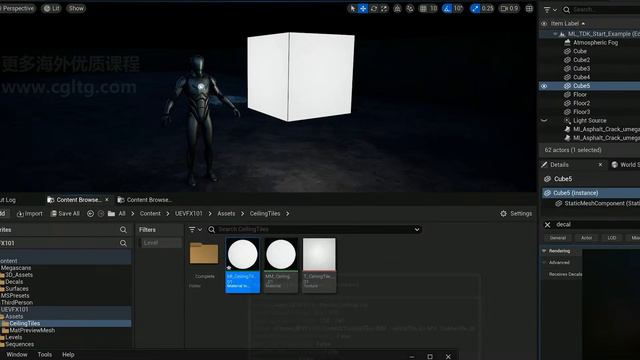Open the Lit view mode menu
Screen dimensions: 640x360
point(51,9)
